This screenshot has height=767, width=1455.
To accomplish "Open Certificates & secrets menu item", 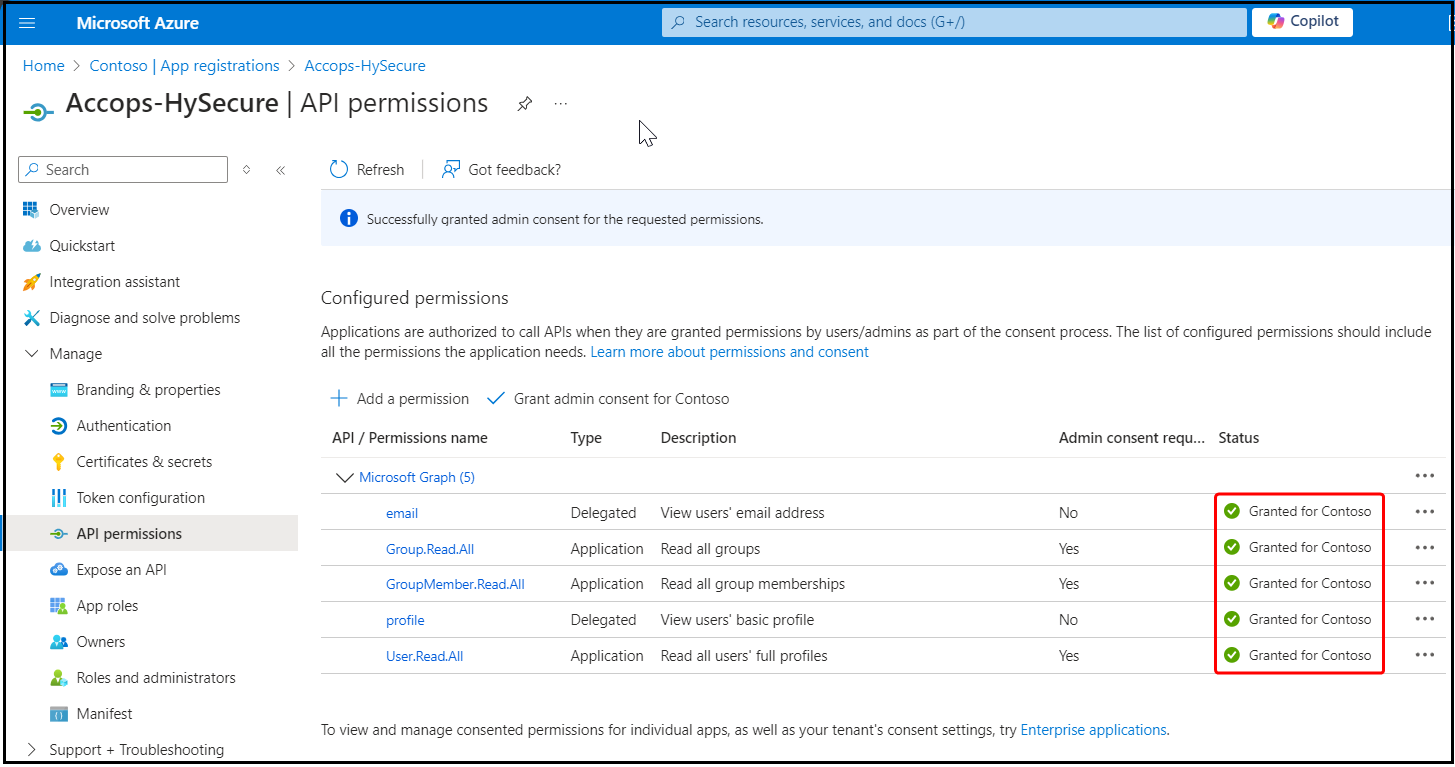I will pos(144,462).
